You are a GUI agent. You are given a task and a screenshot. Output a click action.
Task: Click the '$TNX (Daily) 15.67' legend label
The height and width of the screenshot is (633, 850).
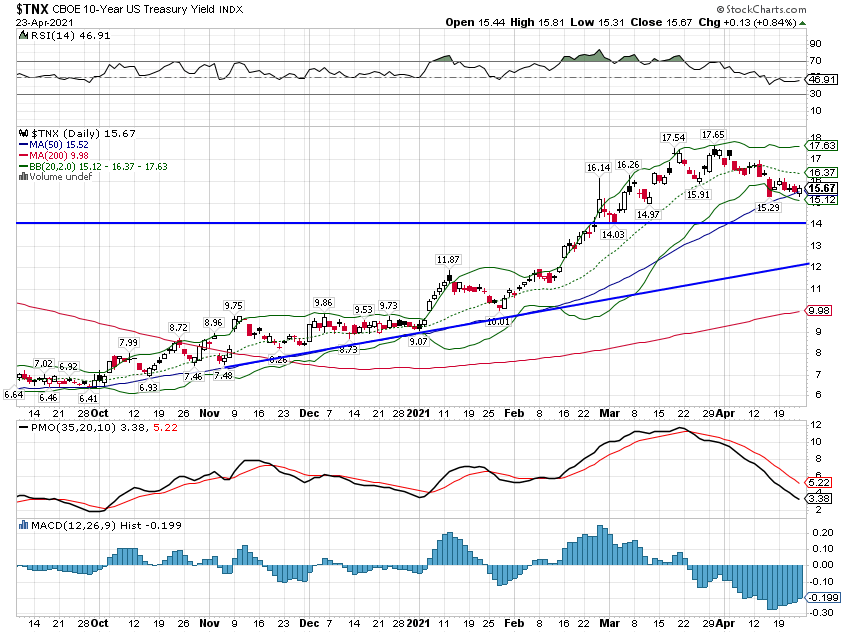[x=83, y=133]
